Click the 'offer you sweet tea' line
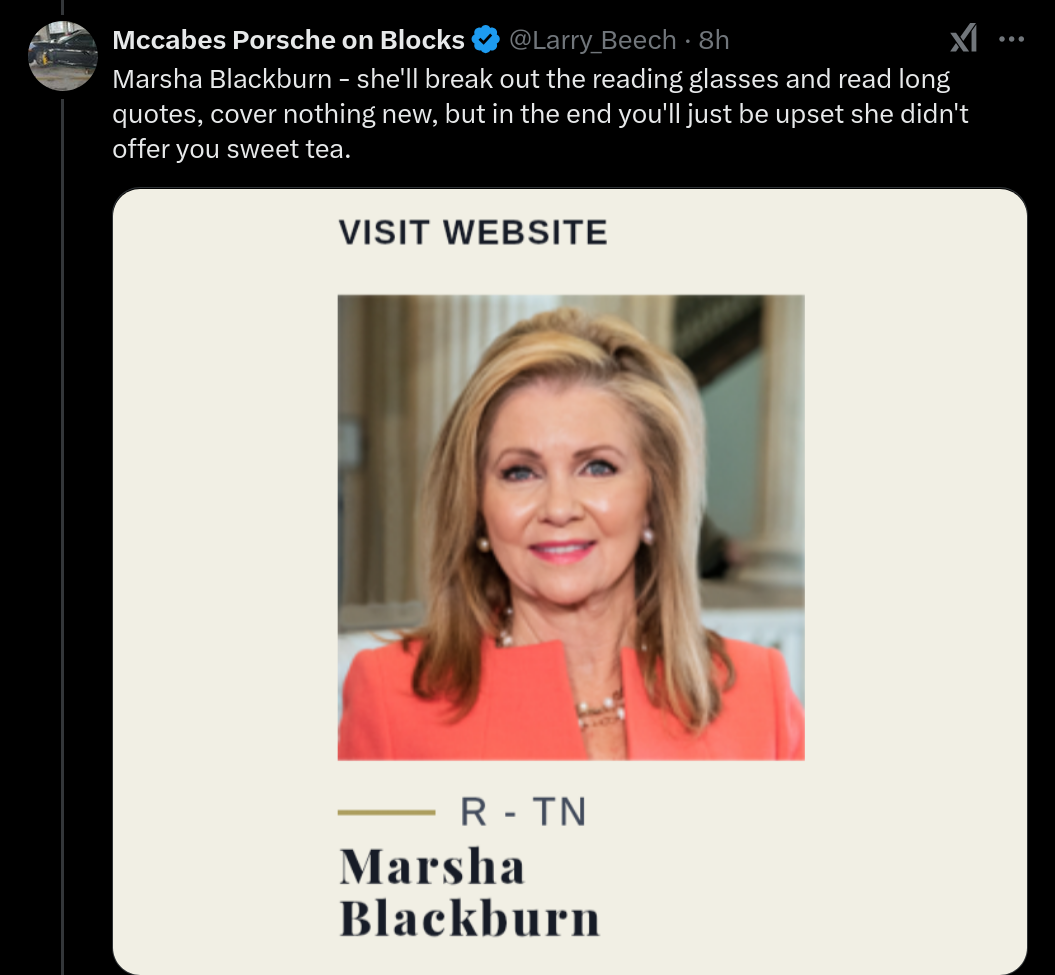 (231, 149)
